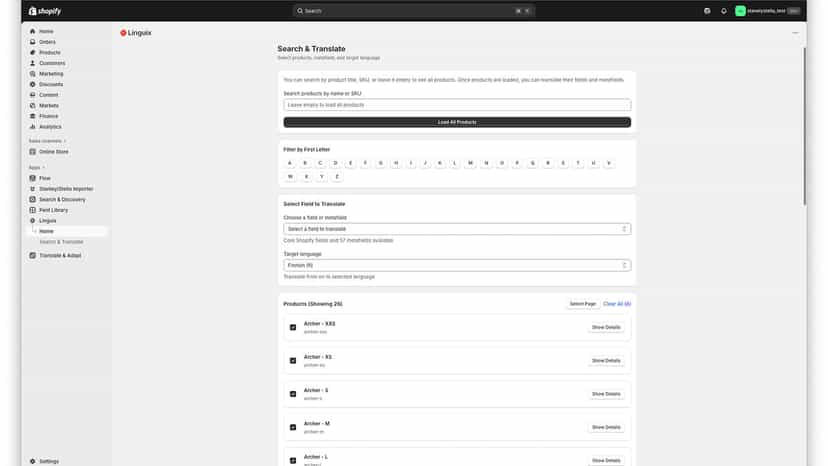Viewport: 828px width, 466px height.
Task: Open the app options menu at top right
Action: coord(795,33)
